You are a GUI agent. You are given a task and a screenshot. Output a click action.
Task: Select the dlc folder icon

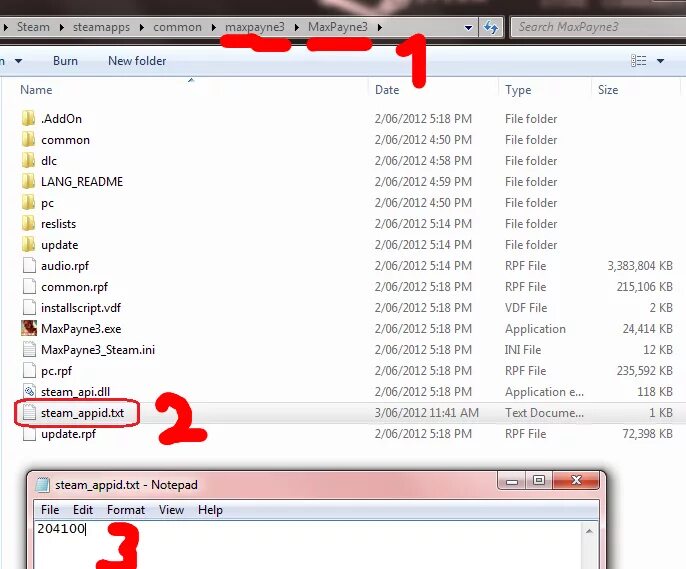click(28, 161)
